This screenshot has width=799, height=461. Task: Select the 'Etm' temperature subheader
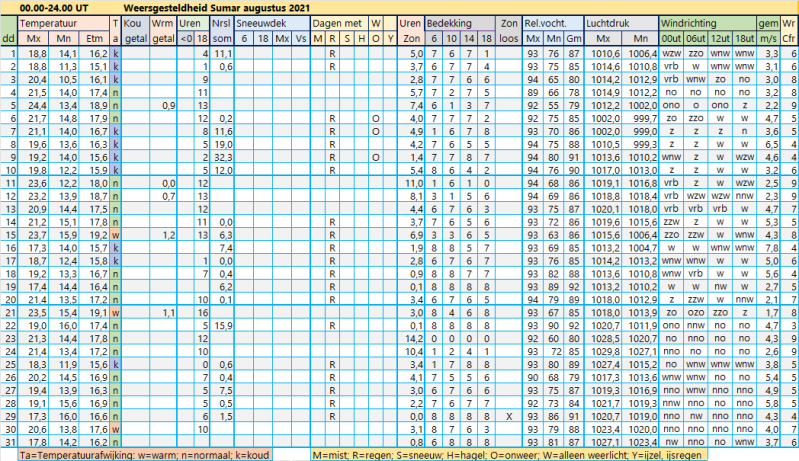[x=98, y=37]
